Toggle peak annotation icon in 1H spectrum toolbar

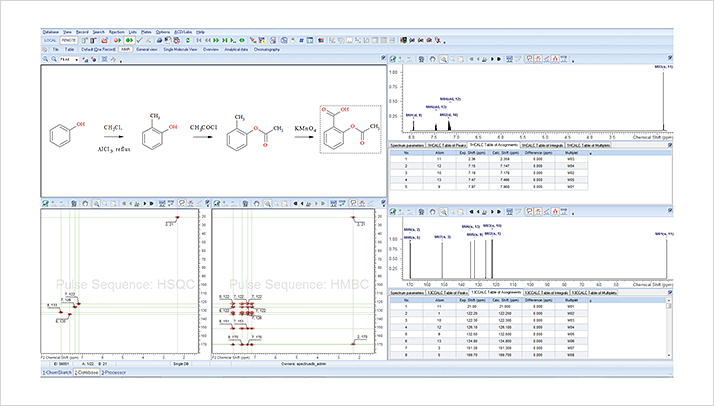(x=529, y=59)
